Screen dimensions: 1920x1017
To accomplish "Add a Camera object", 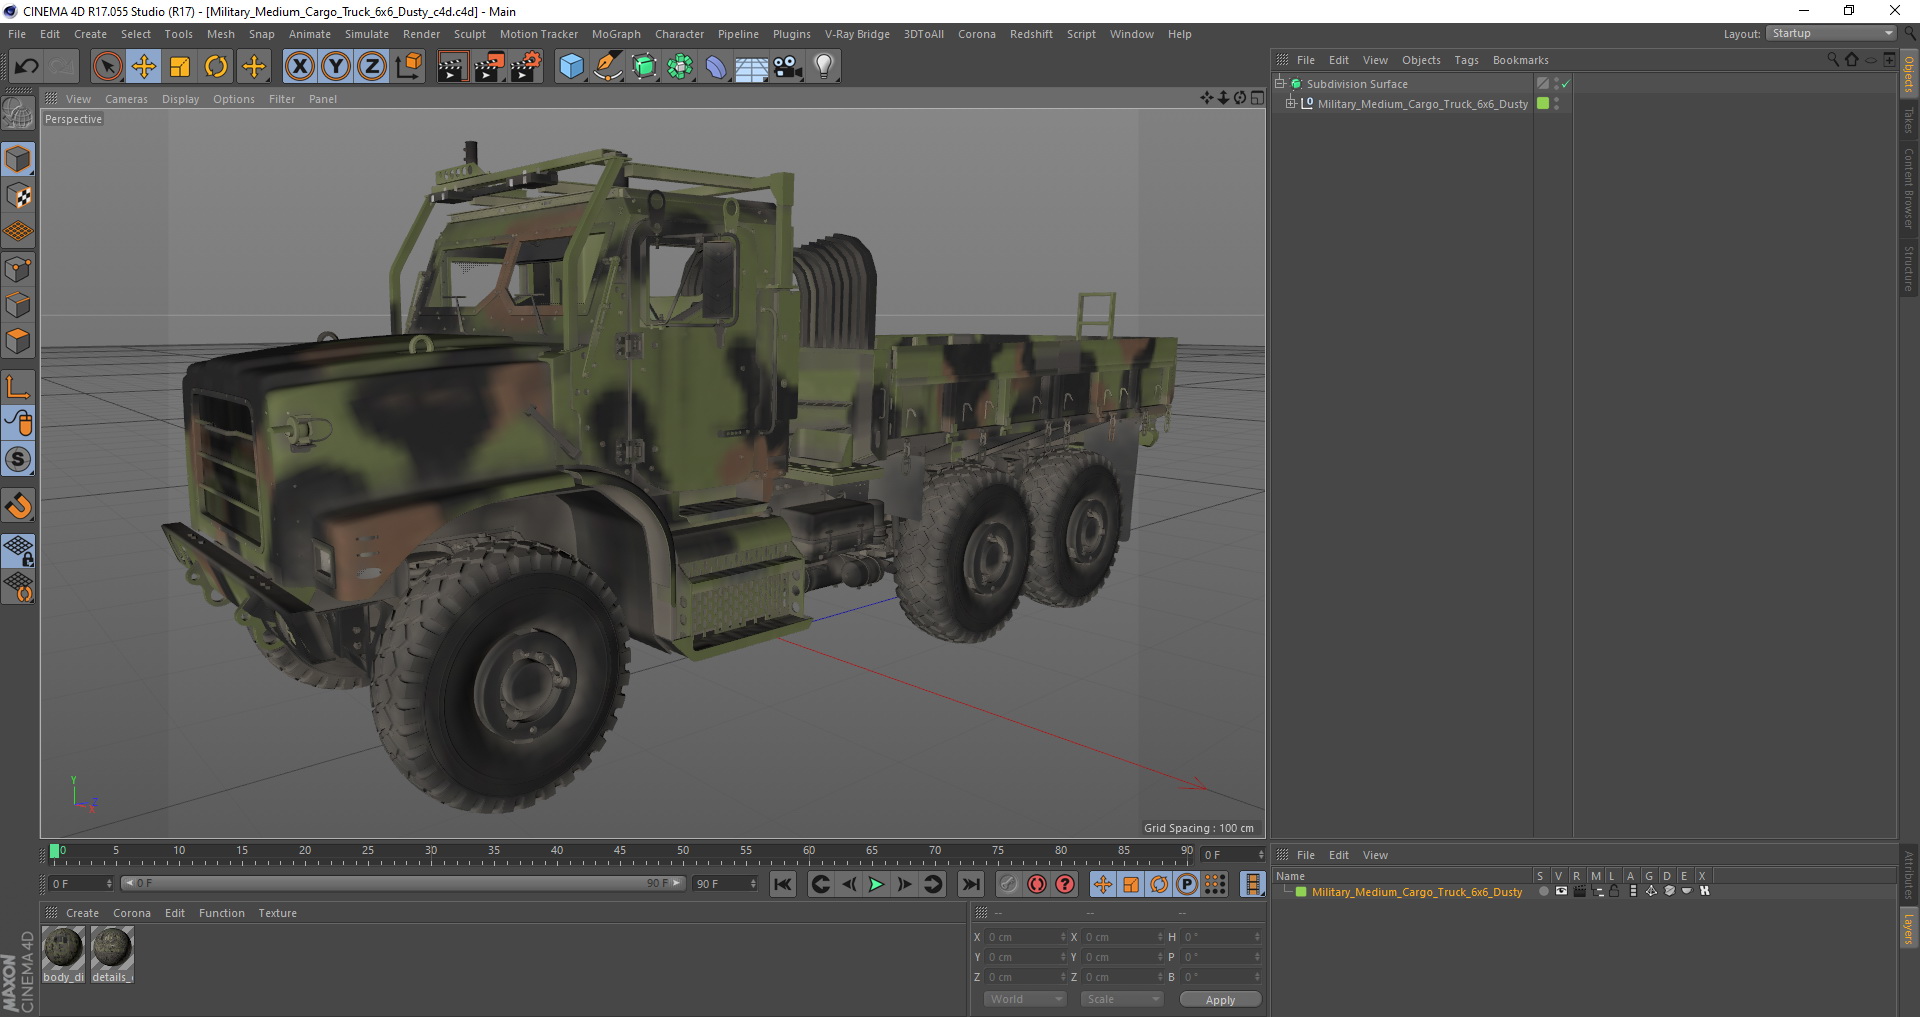I will pos(788,67).
